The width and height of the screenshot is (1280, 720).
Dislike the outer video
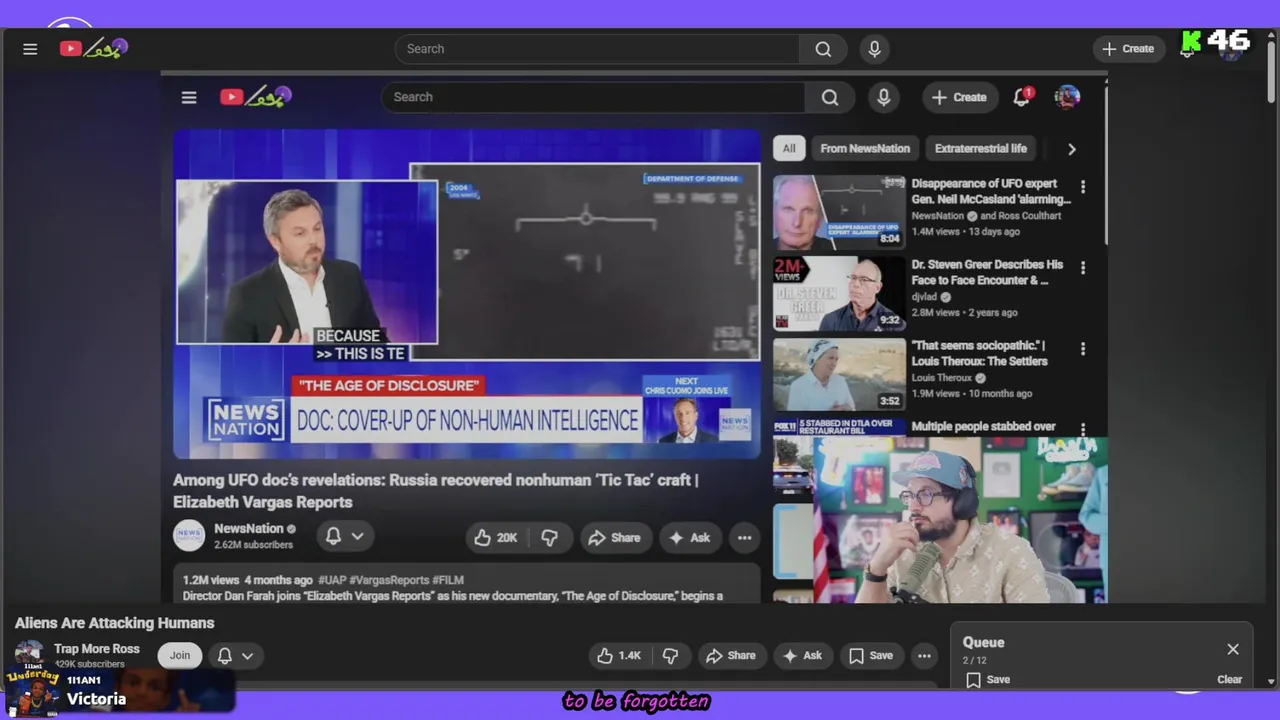[670, 655]
